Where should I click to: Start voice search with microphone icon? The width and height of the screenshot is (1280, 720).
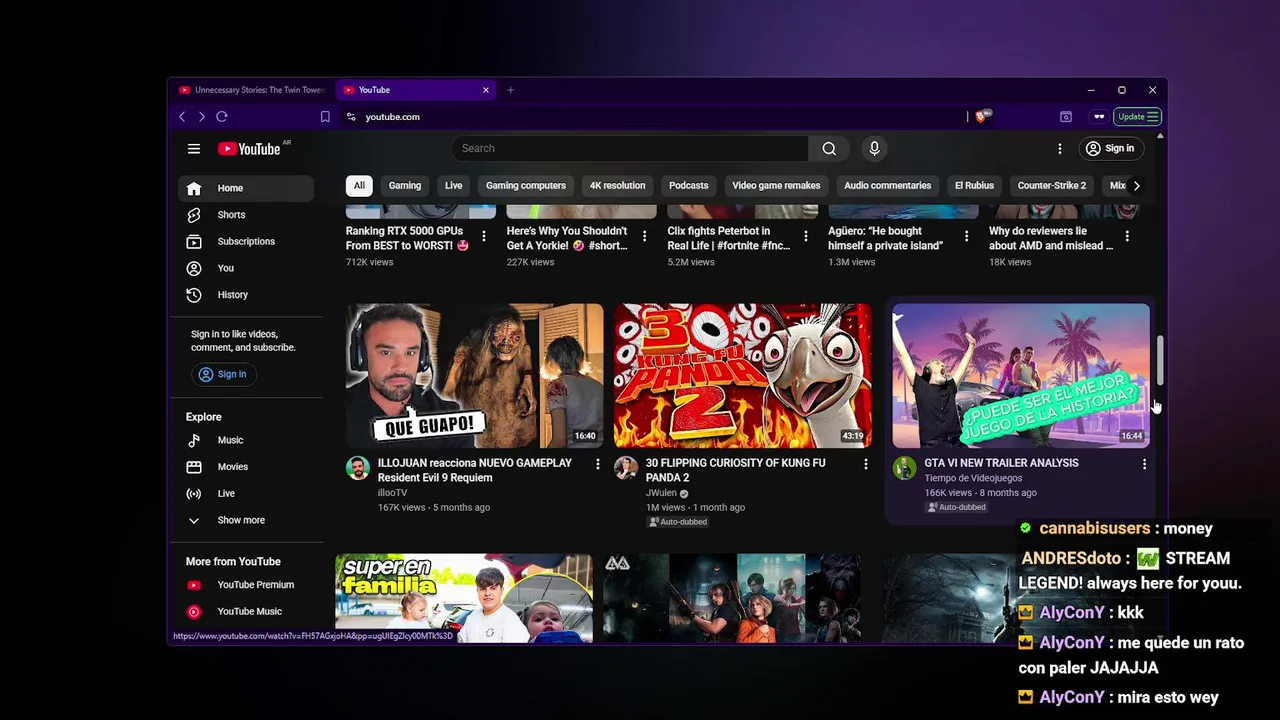874,148
